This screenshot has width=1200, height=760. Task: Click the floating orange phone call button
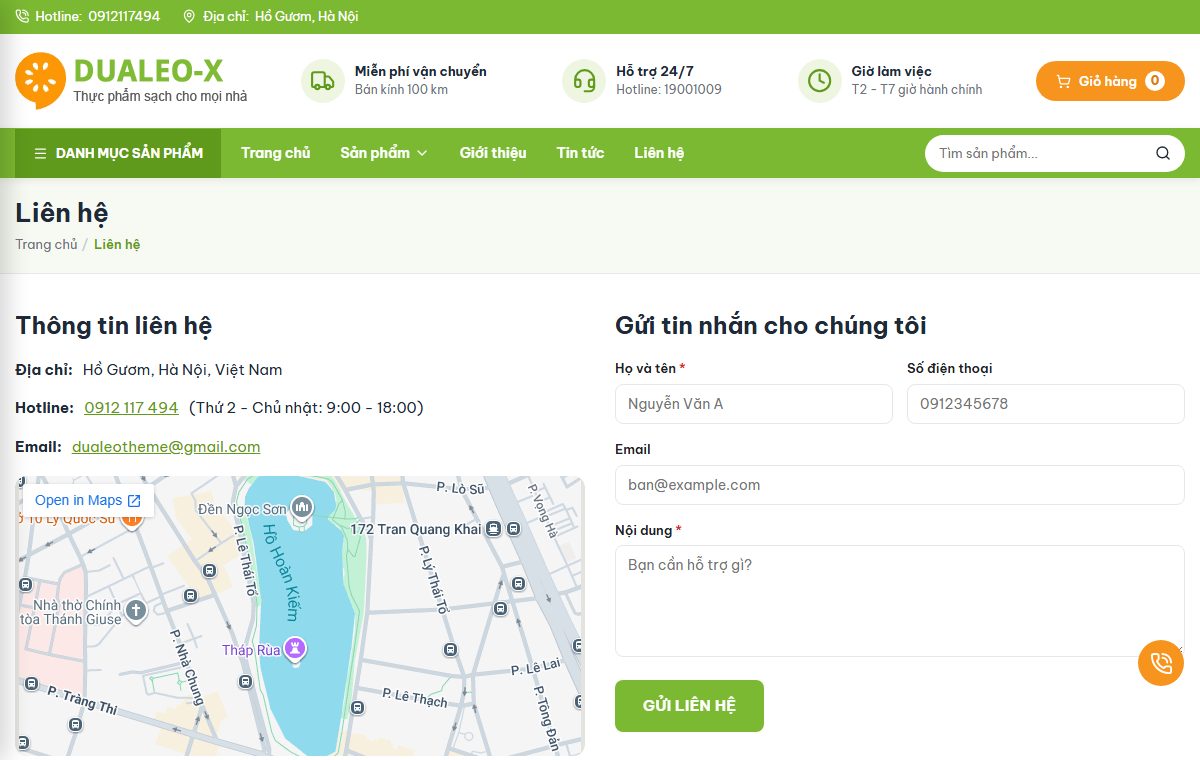coord(1161,662)
